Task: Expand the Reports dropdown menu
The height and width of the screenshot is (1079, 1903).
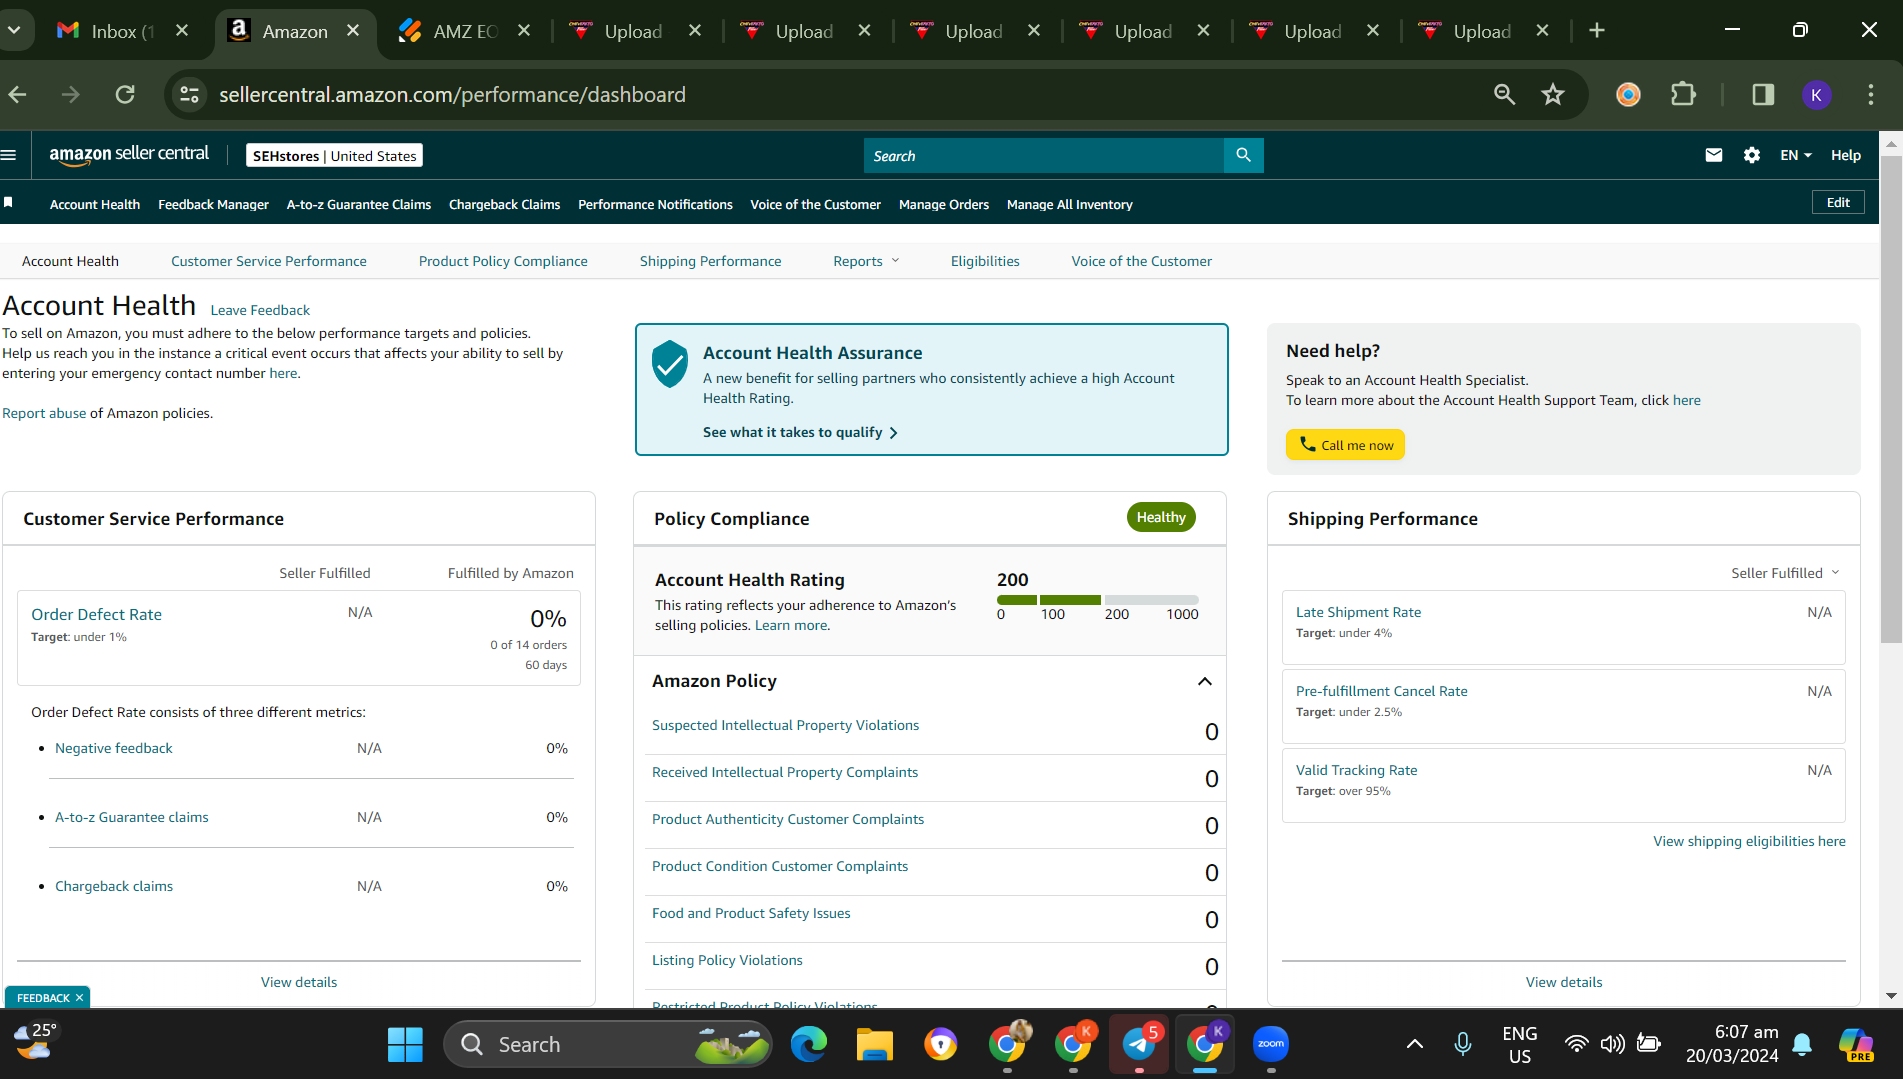Action: [x=866, y=261]
